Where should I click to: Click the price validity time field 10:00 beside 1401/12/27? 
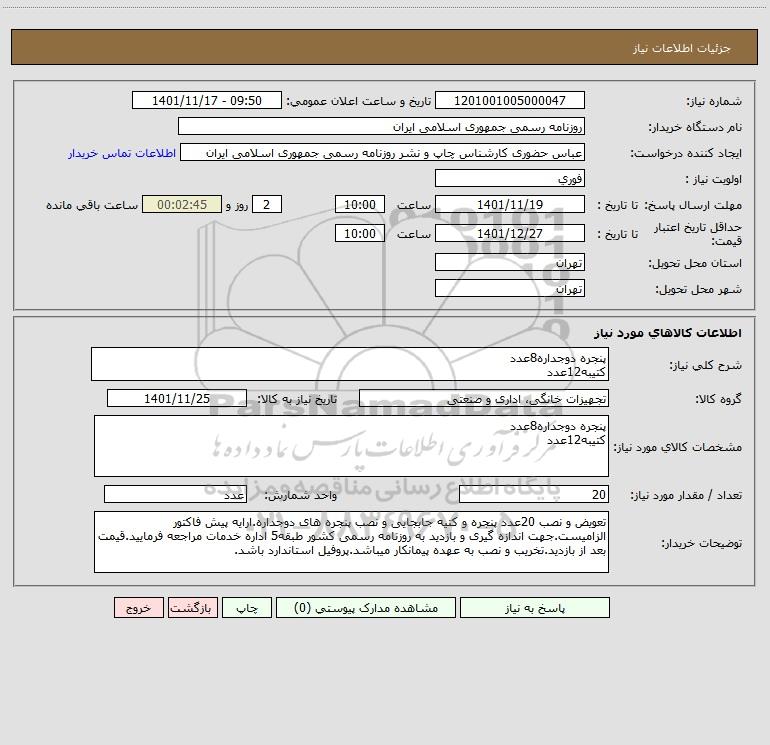pos(359,233)
